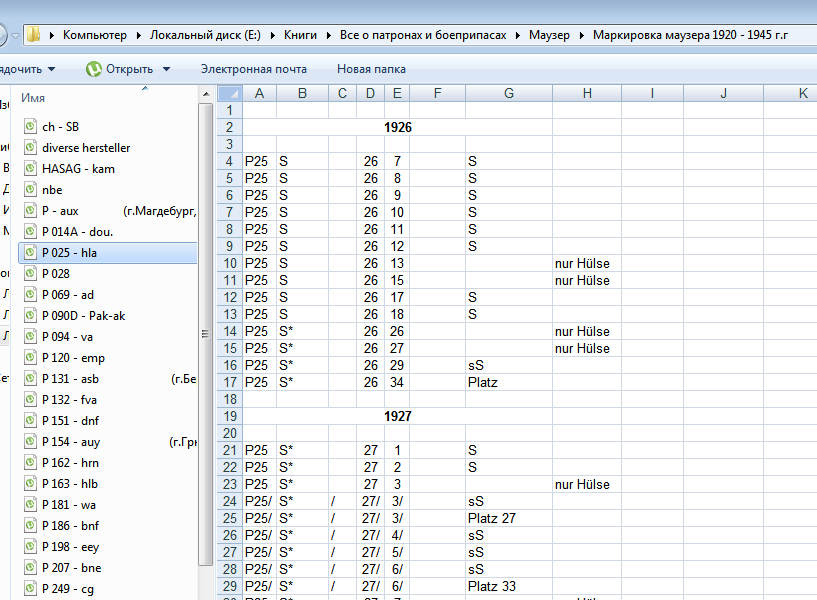Click the 'ch - SB' file icon

tap(30, 127)
